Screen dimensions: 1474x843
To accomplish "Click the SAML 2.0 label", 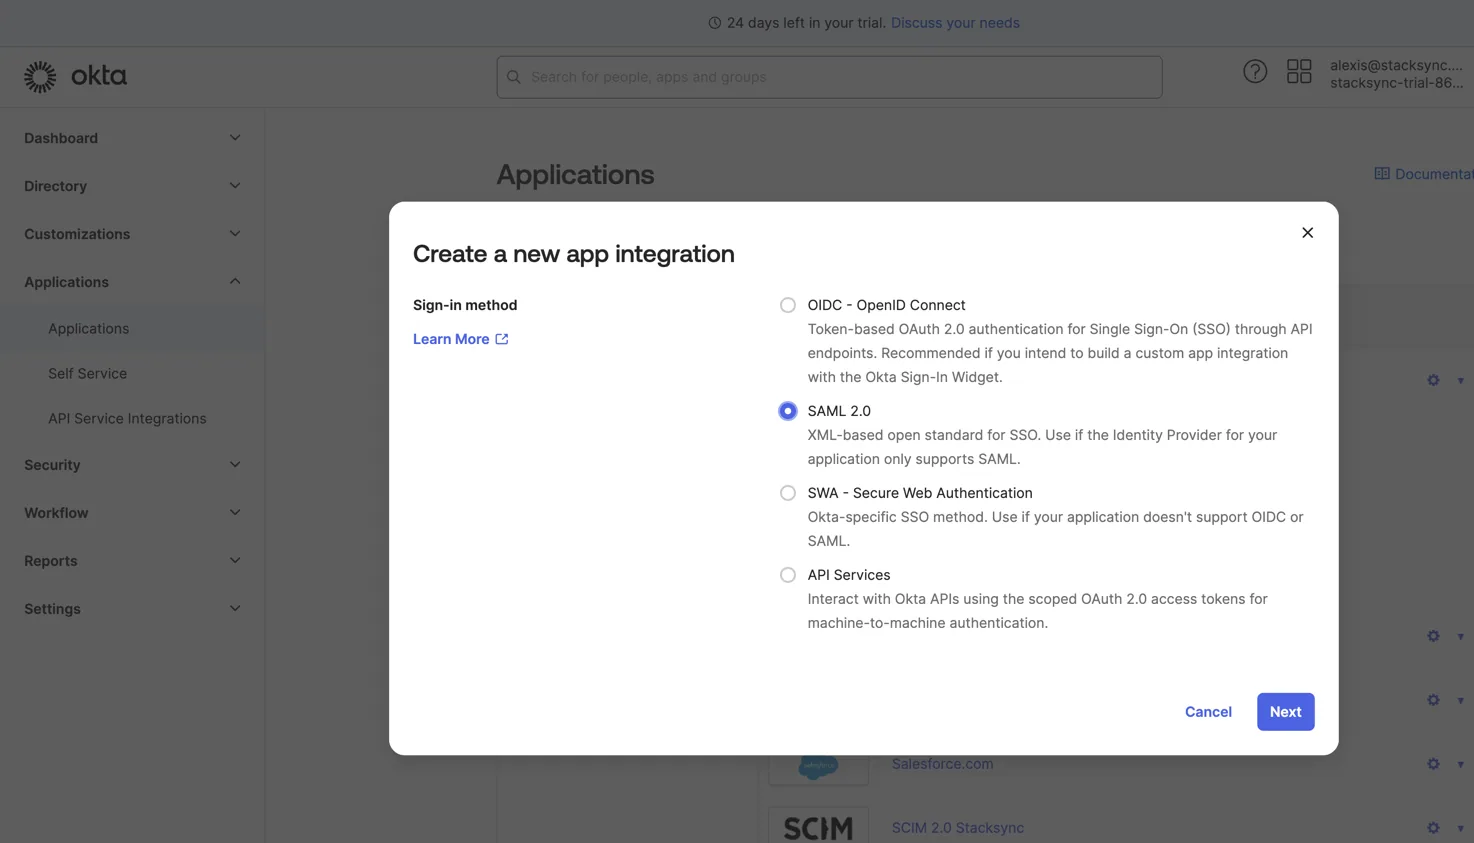I will point(839,411).
